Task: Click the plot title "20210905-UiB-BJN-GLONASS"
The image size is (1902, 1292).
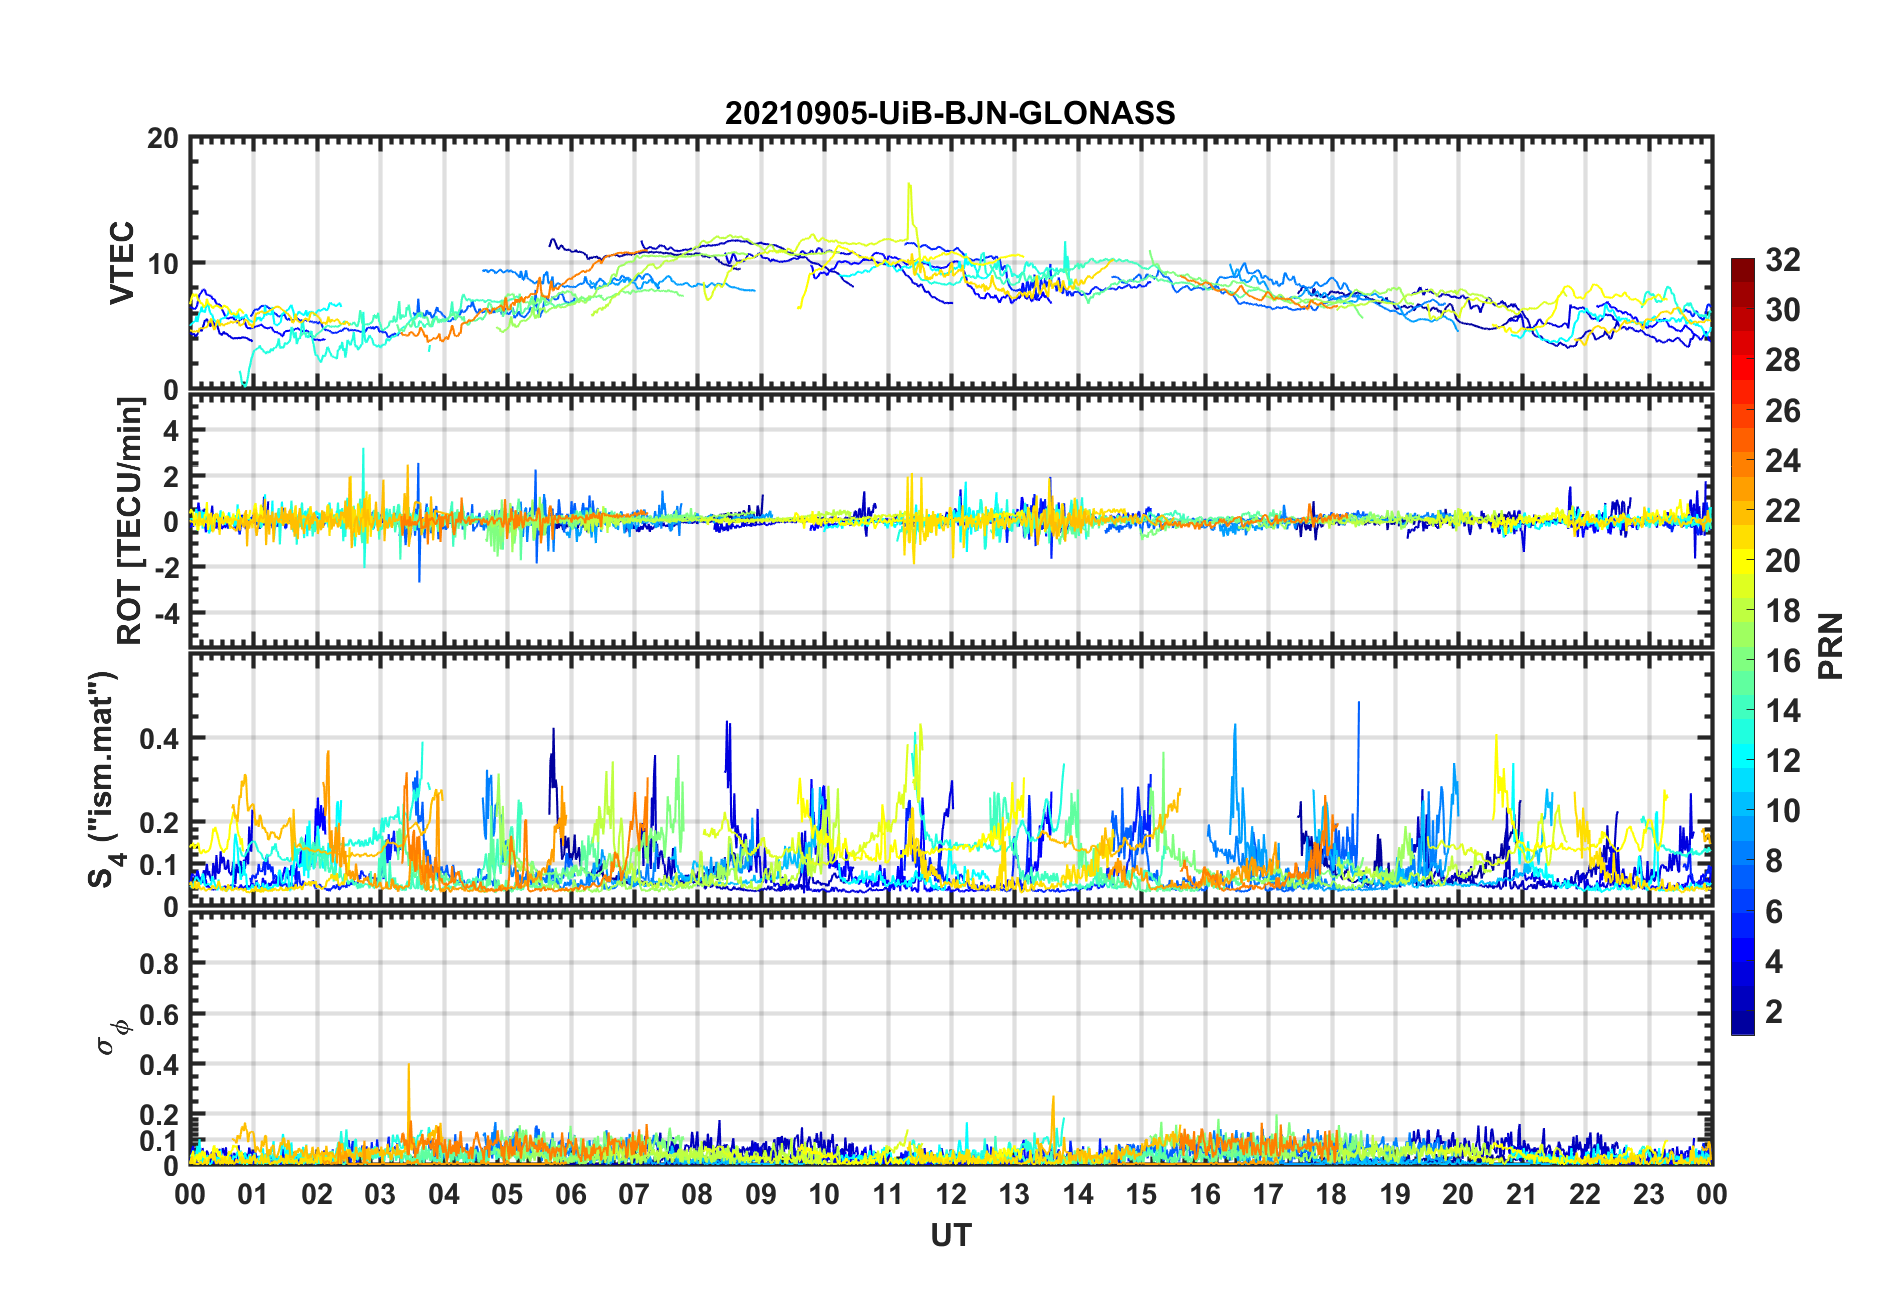Action: tap(950, 113)
